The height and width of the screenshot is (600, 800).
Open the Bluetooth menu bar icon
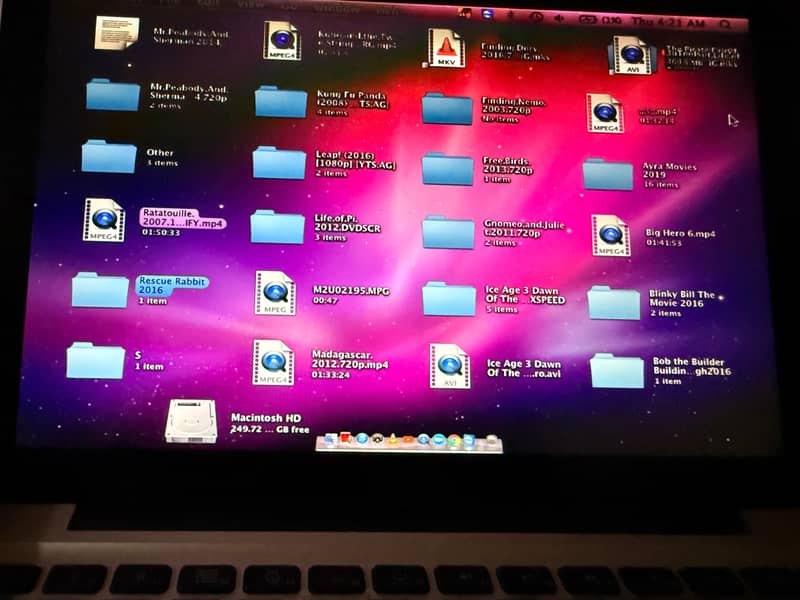(x=510, y=15)
